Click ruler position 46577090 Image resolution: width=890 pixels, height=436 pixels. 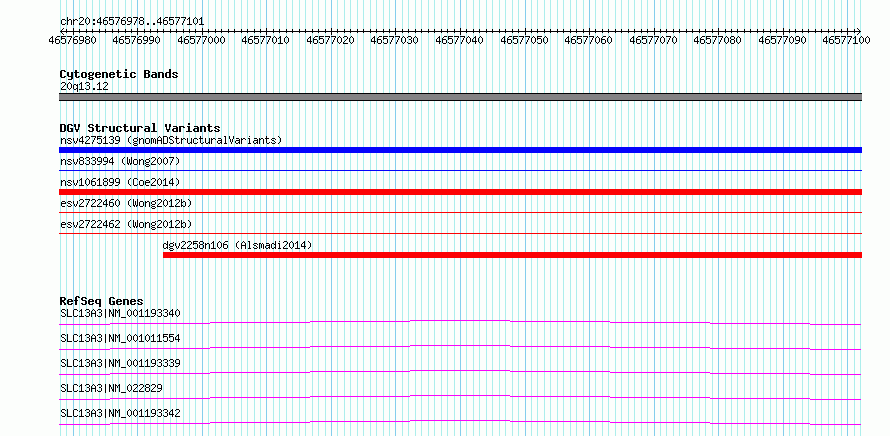coord(782,40)
